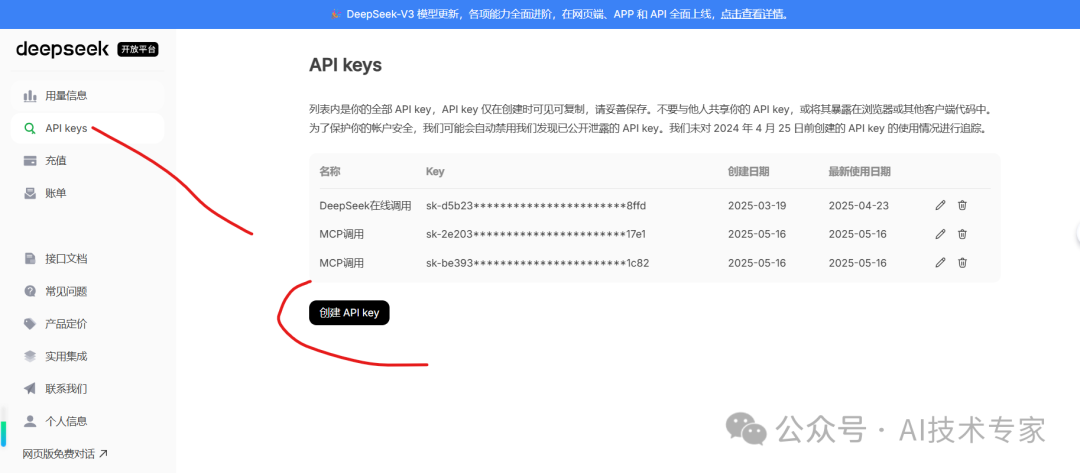This screenshot has width=1080, height=473.
Task: Edit the DeepSeek在线调用 key name
Action: (940, 205)
